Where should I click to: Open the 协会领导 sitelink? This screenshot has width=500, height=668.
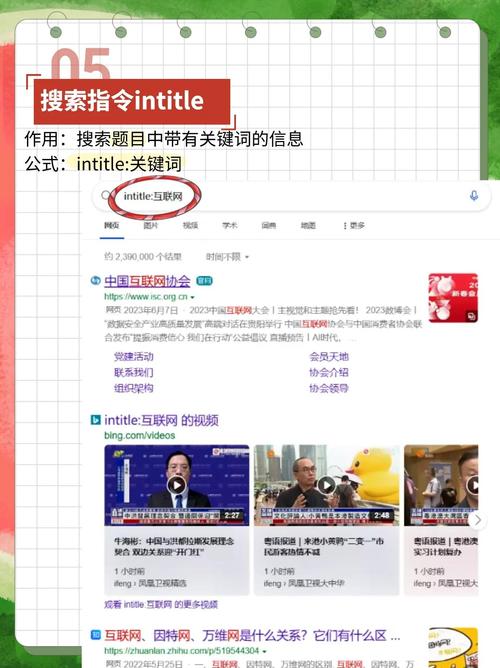329,388
